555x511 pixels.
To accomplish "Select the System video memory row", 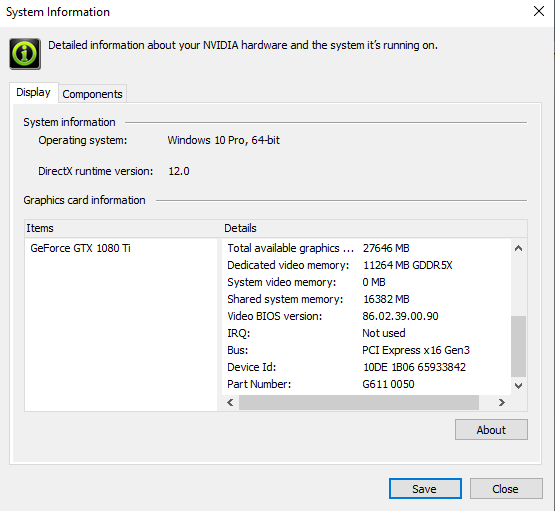I will tap(366, 282).
